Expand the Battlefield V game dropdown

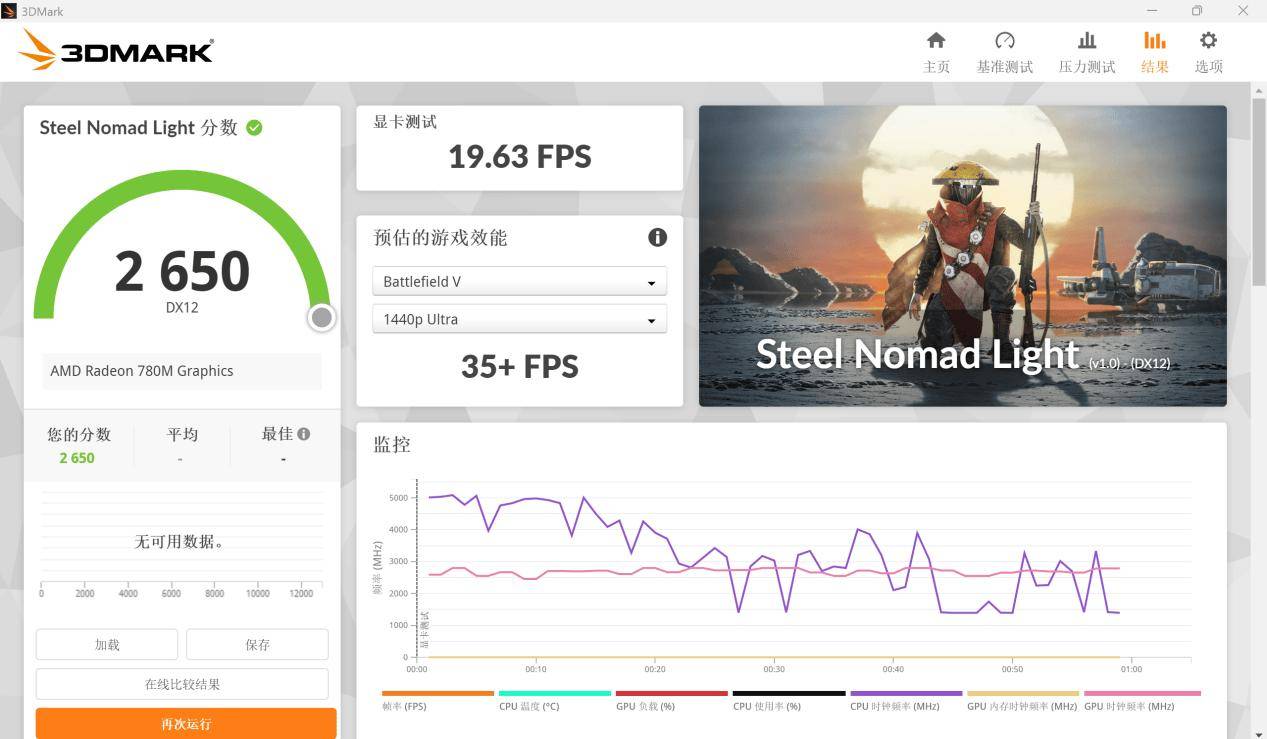pyautogui.click(x=519, y=282)
